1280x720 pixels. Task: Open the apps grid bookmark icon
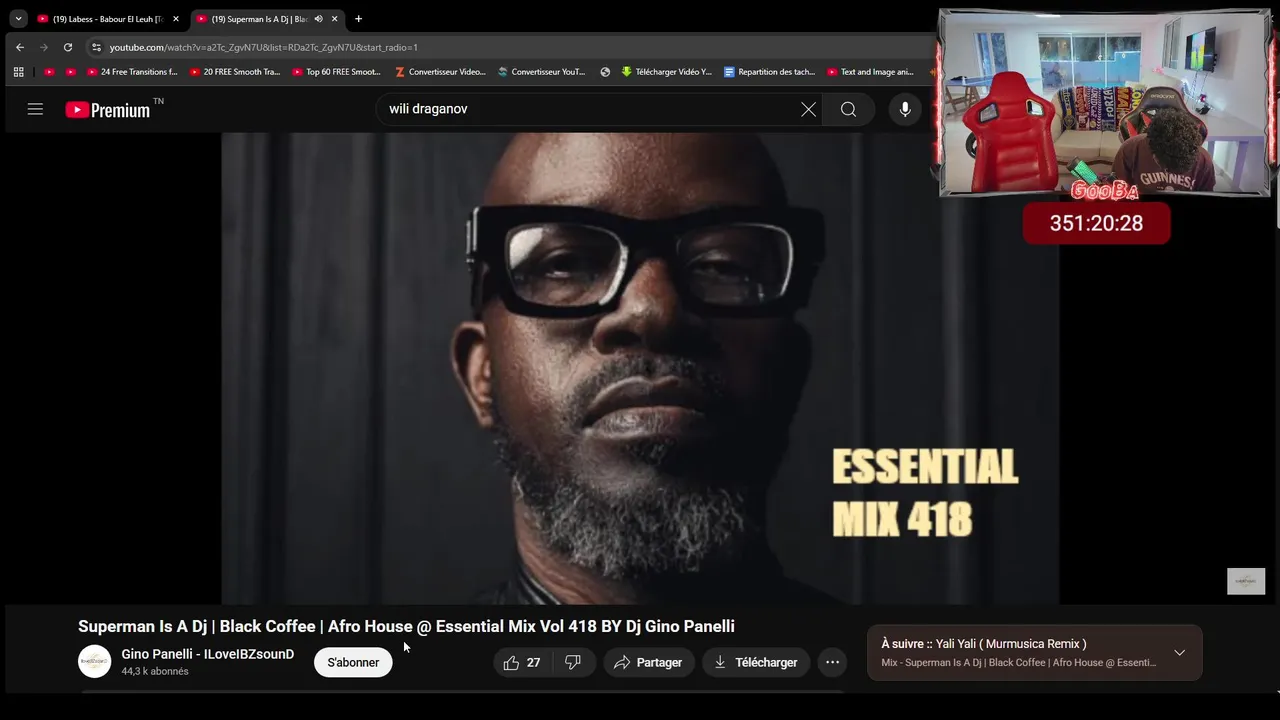[18, 72]
